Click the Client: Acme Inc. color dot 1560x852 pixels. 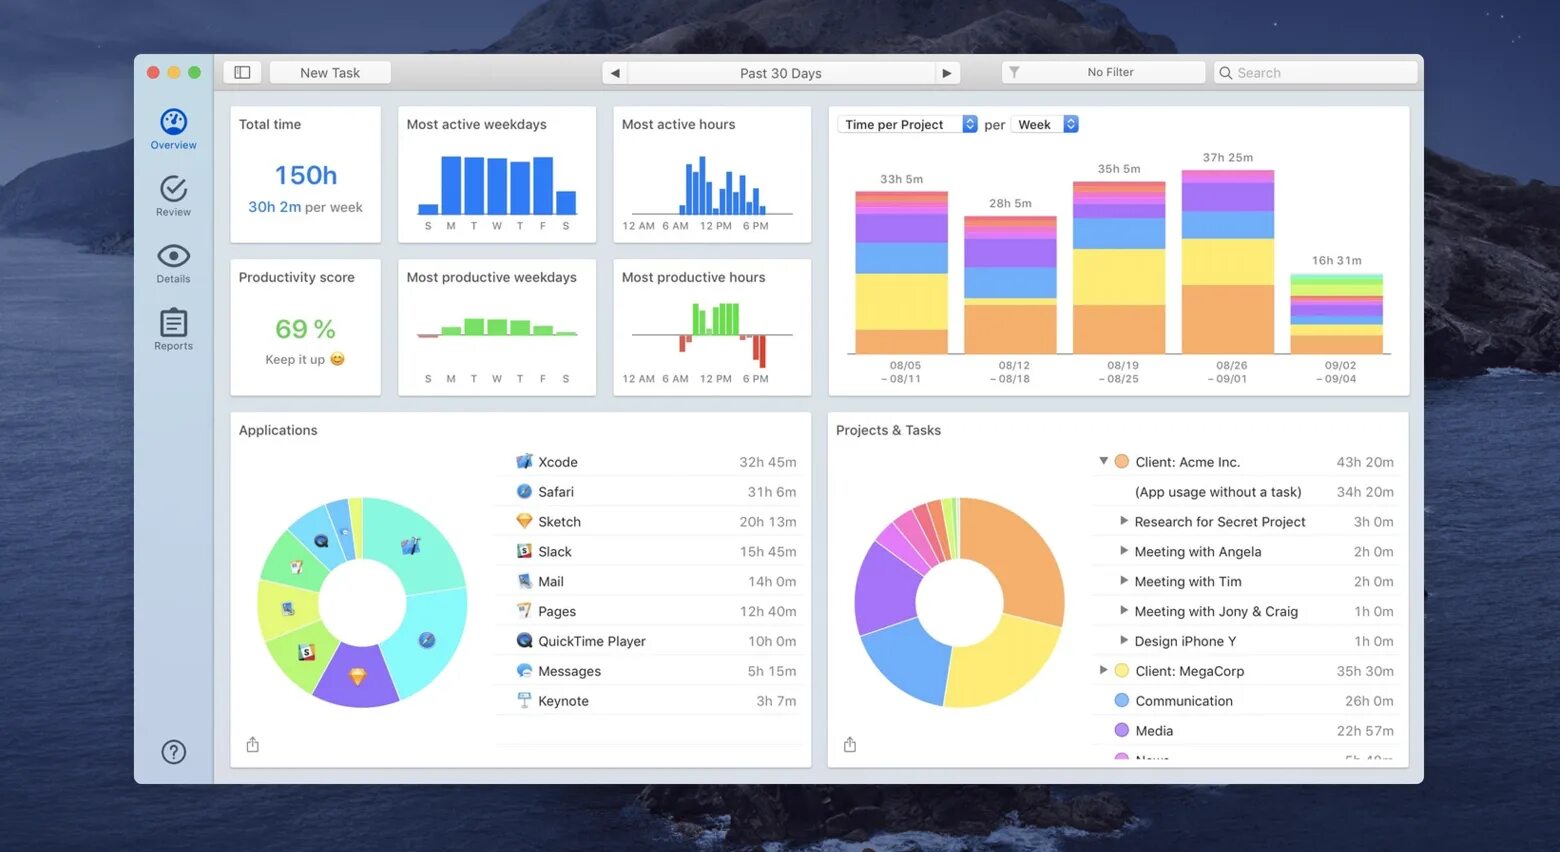point(1122,461)
